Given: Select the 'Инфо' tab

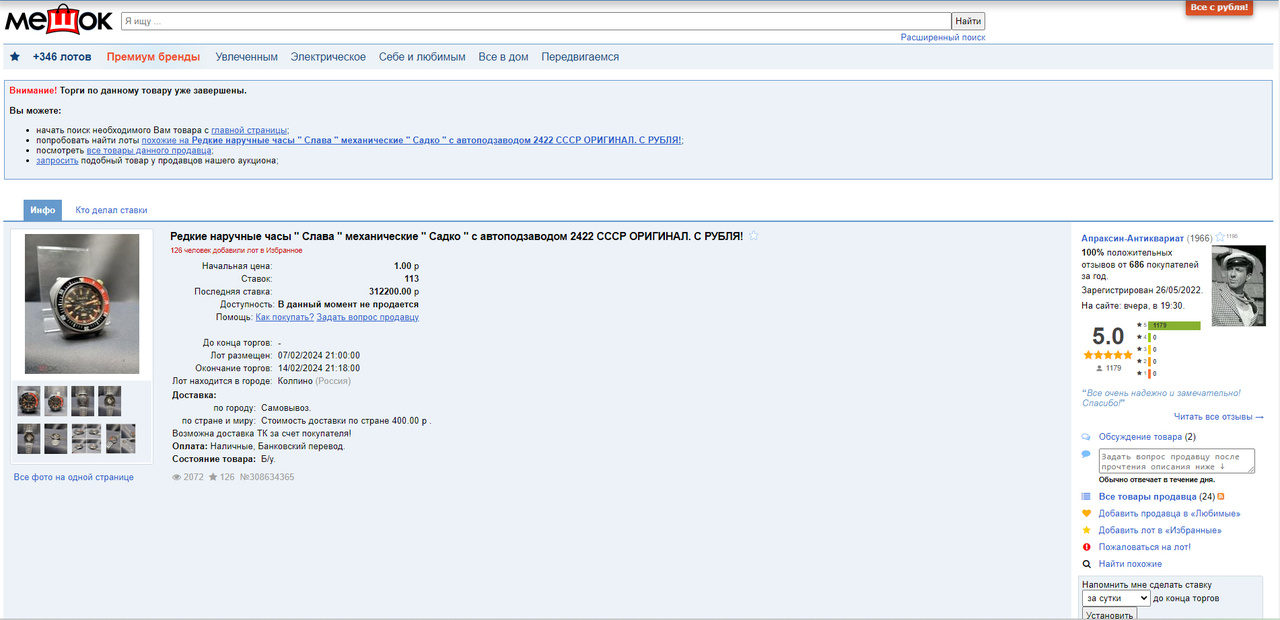Looking at the screenshot, I should pyautogui.click(x=43, y=210).
